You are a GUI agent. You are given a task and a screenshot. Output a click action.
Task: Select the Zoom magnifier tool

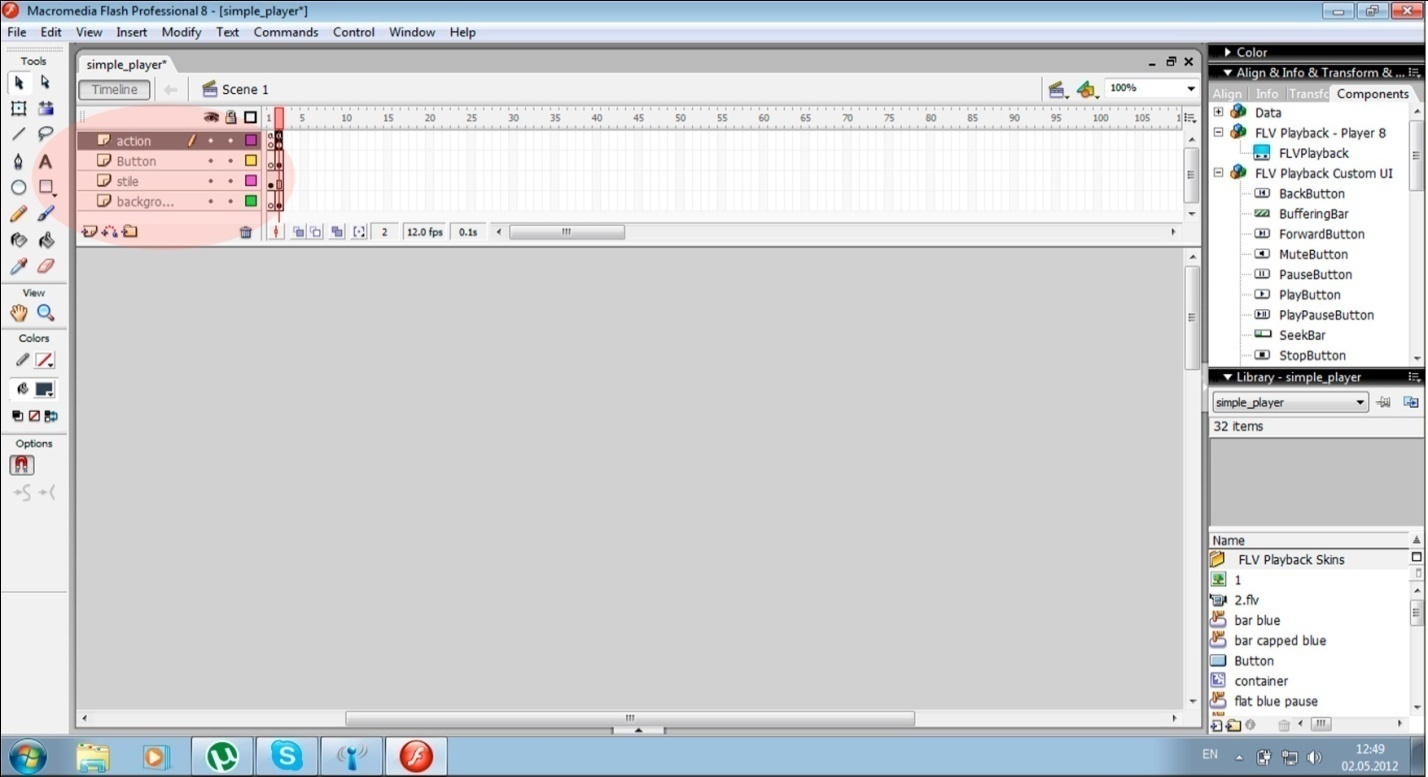(x=45, y=313)
